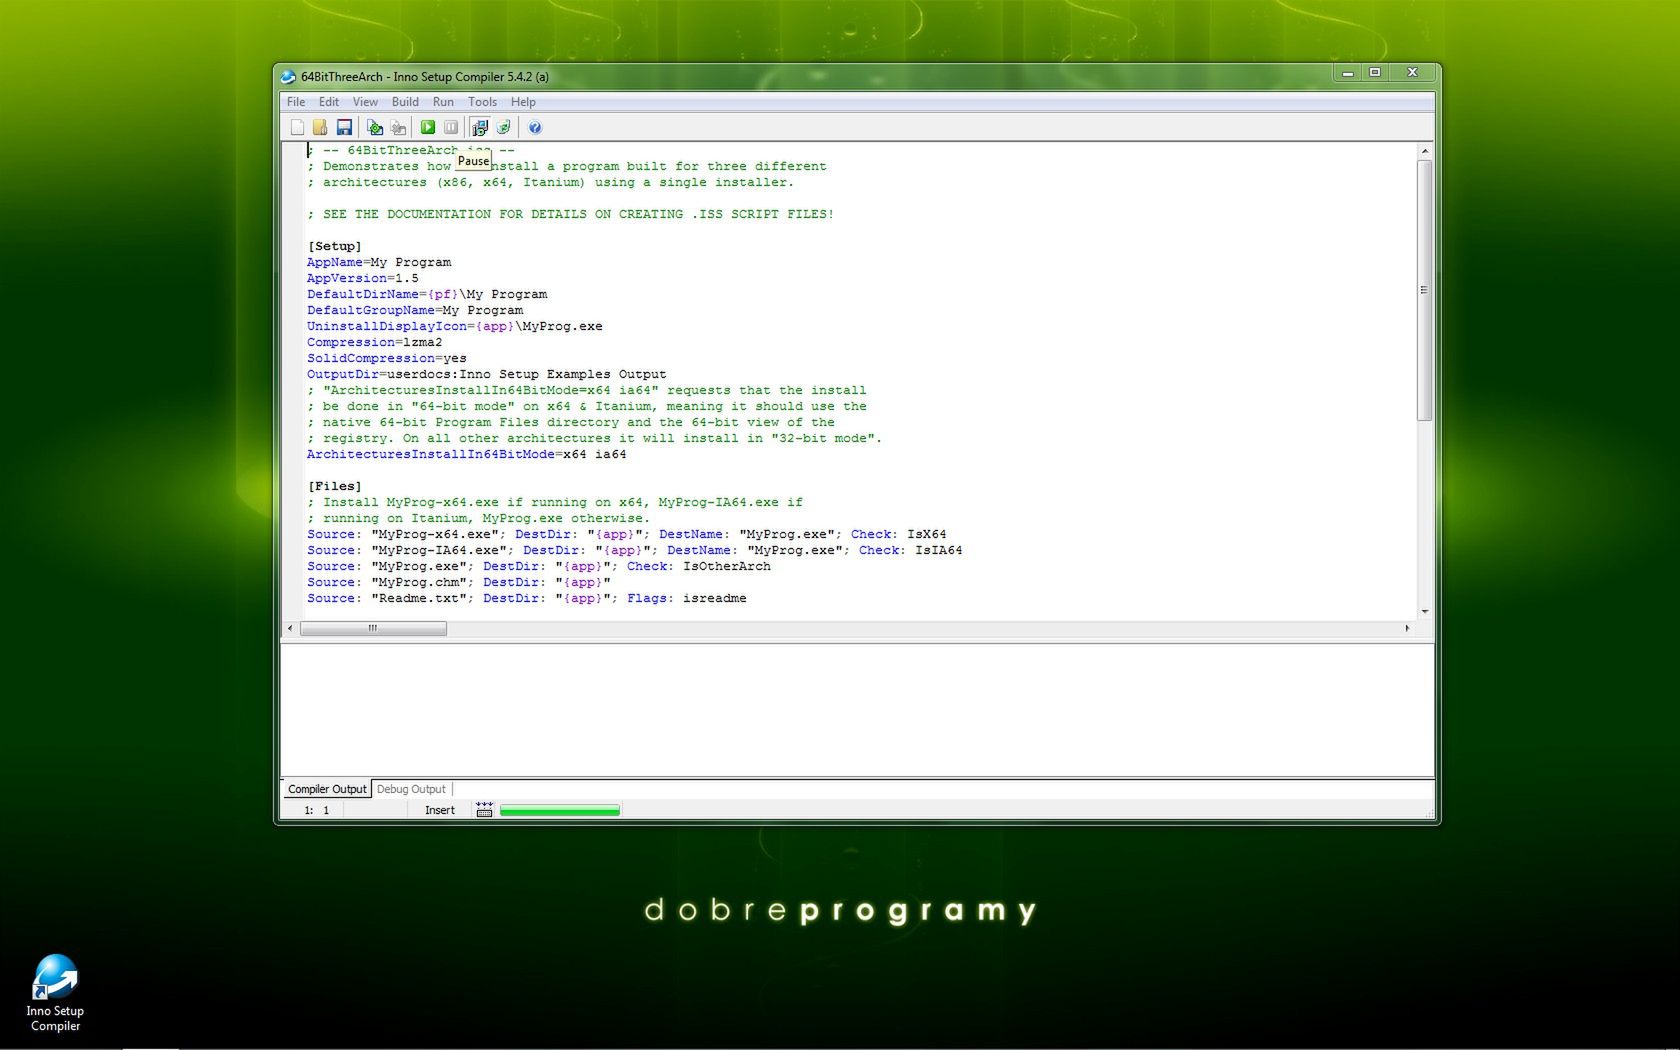The image size is (1680, 1050).
Task: Click the vertical scrollbar down arrow
Action: click(x=1425, y=611)
